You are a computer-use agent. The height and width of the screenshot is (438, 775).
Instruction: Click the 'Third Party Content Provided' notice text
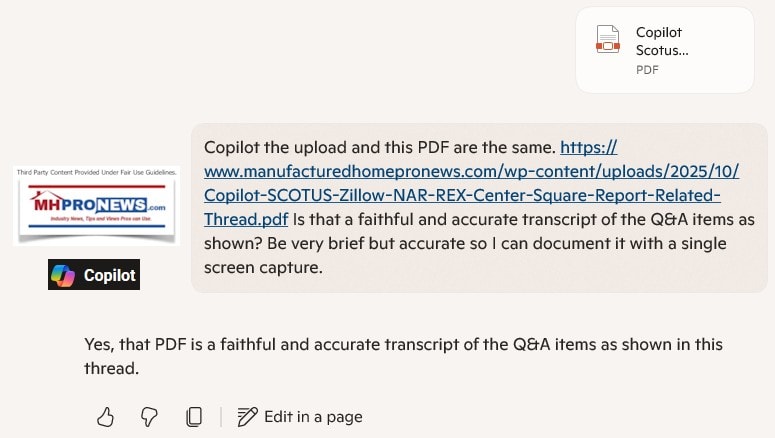[96, 173]
